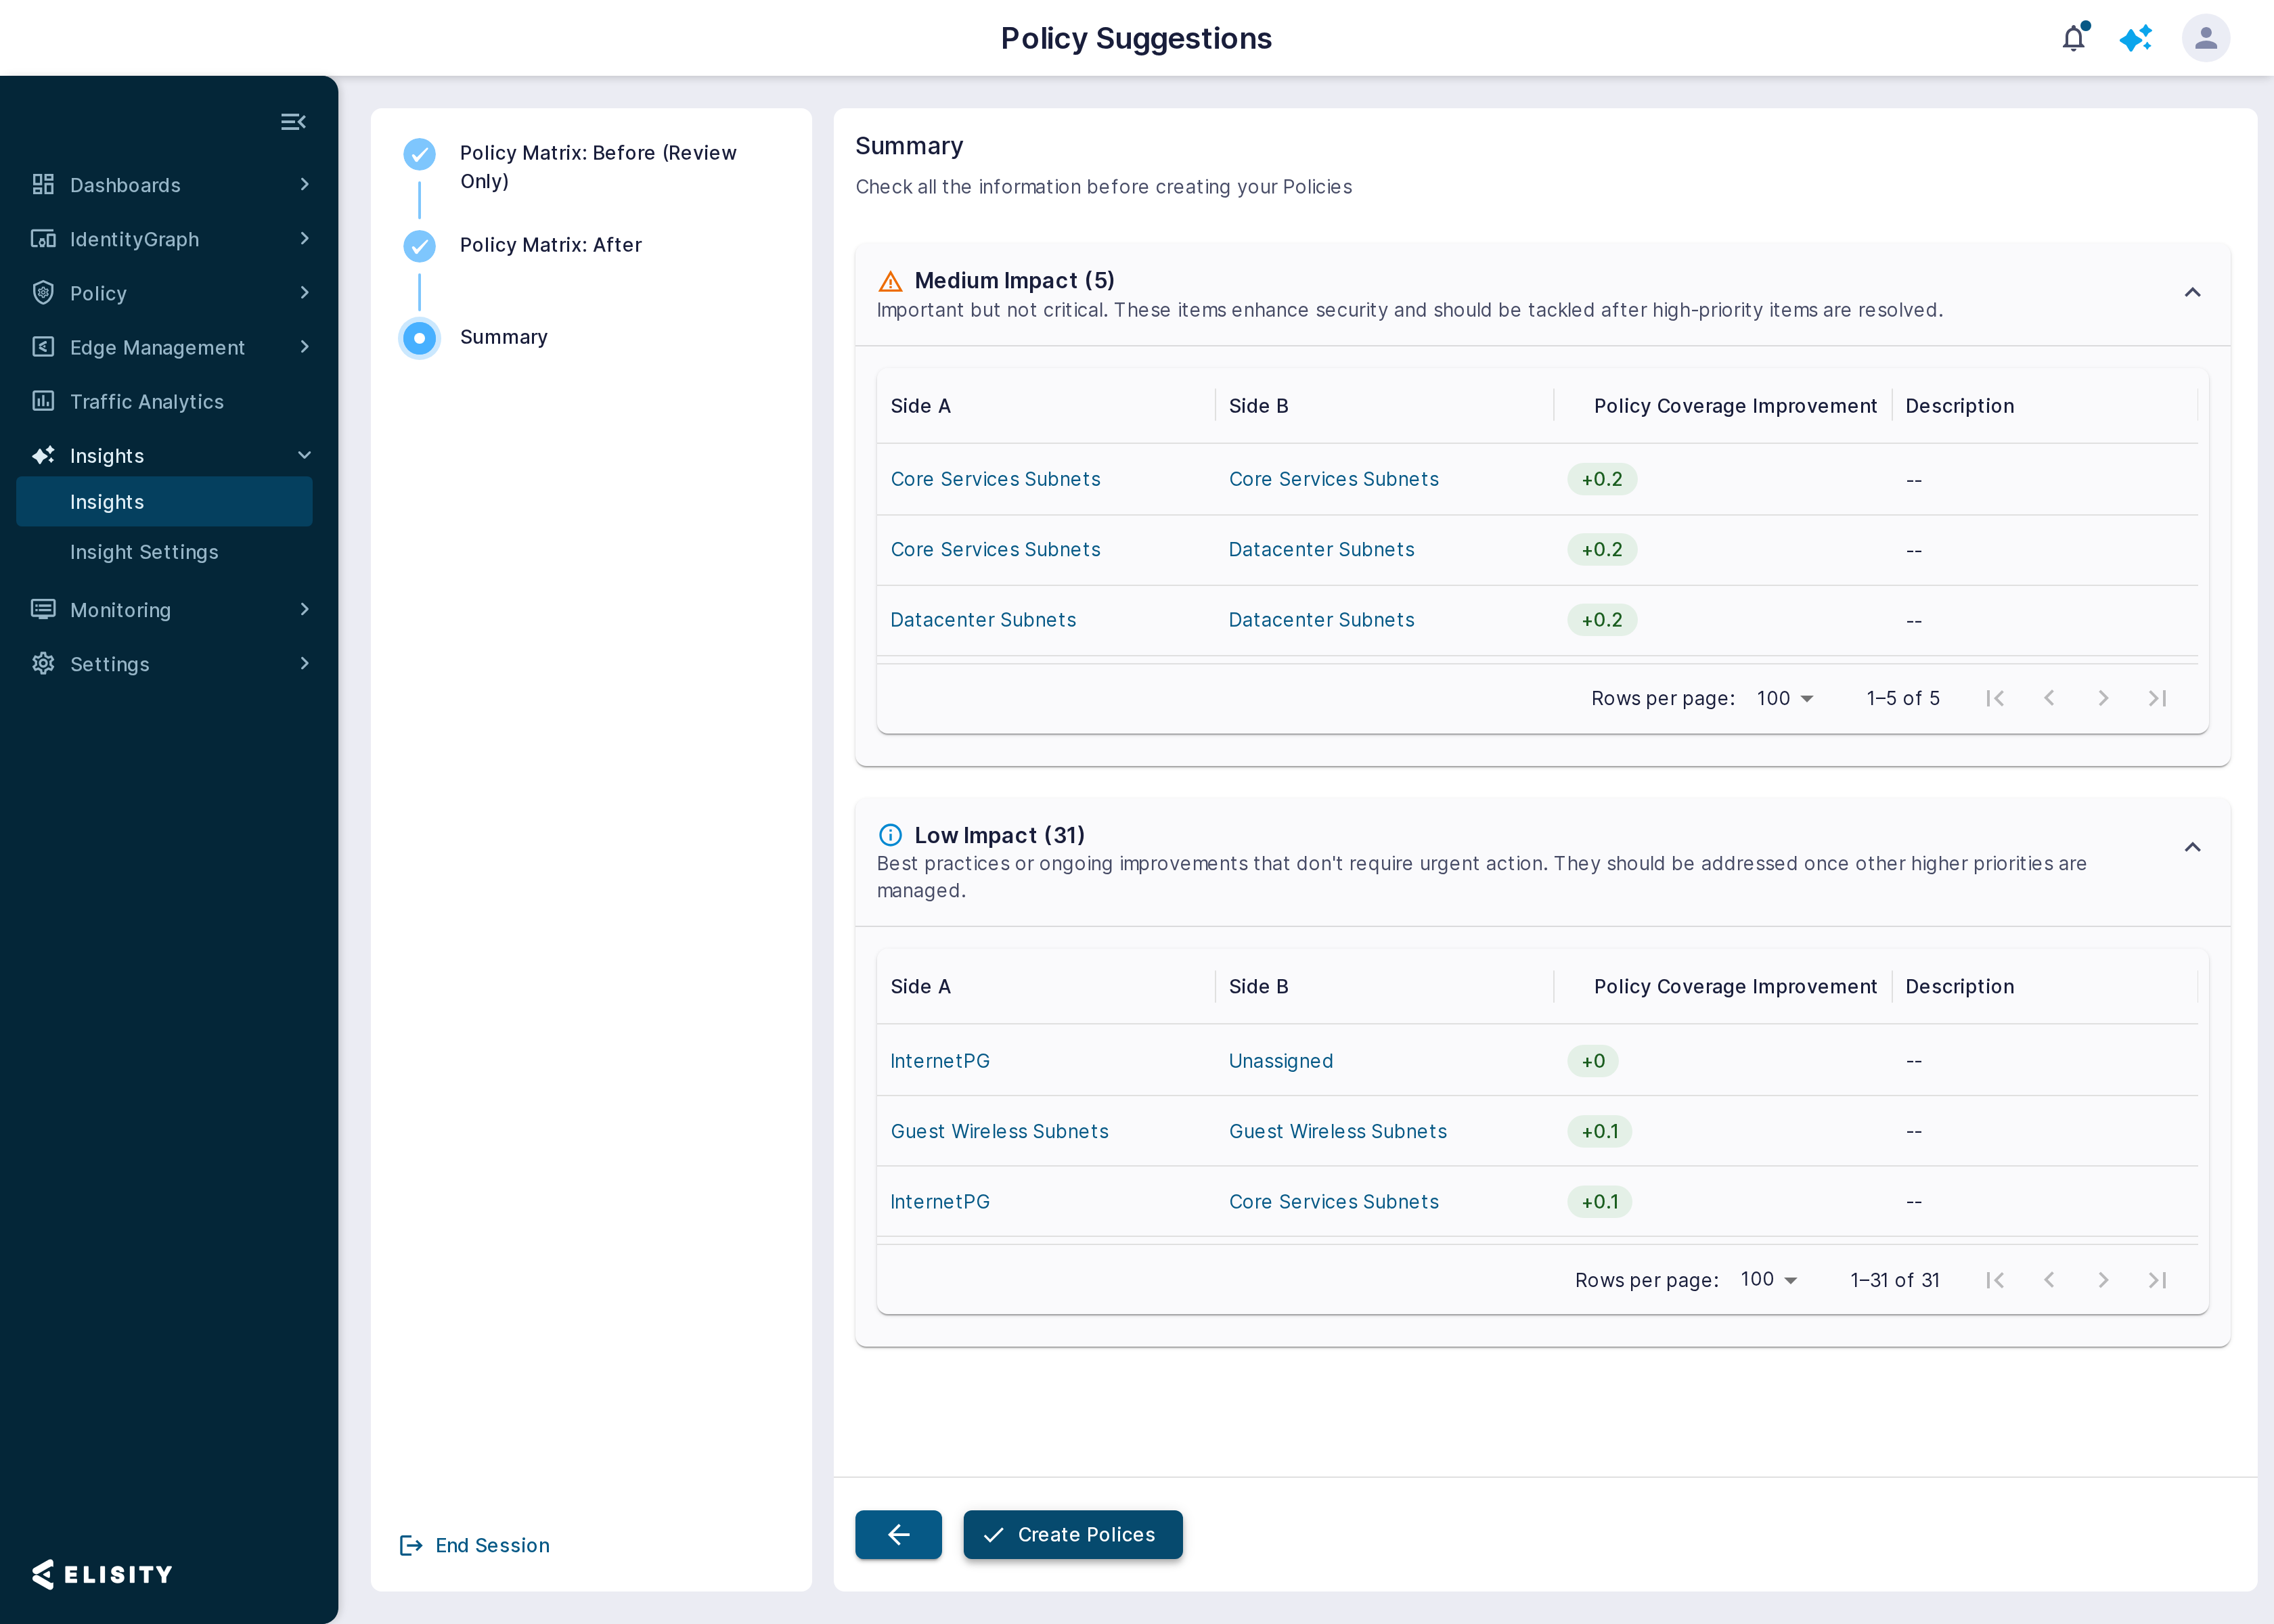Go to last page in Medium Impact table

point(2158,698)
